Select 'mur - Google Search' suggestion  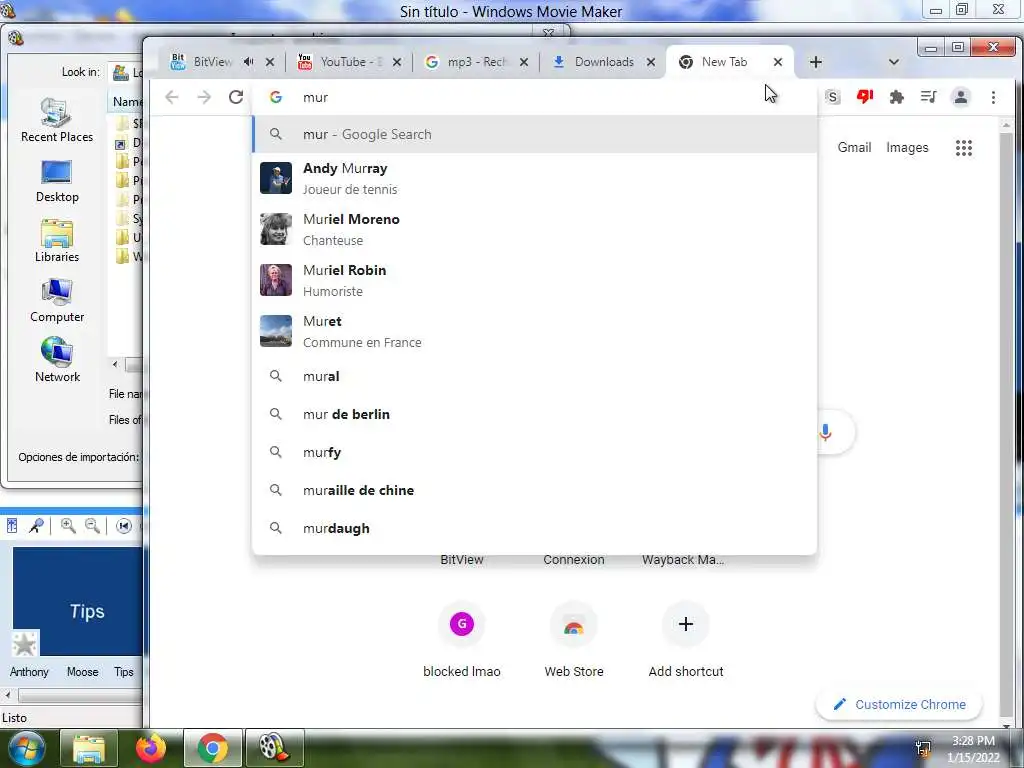tap(535, 135)
